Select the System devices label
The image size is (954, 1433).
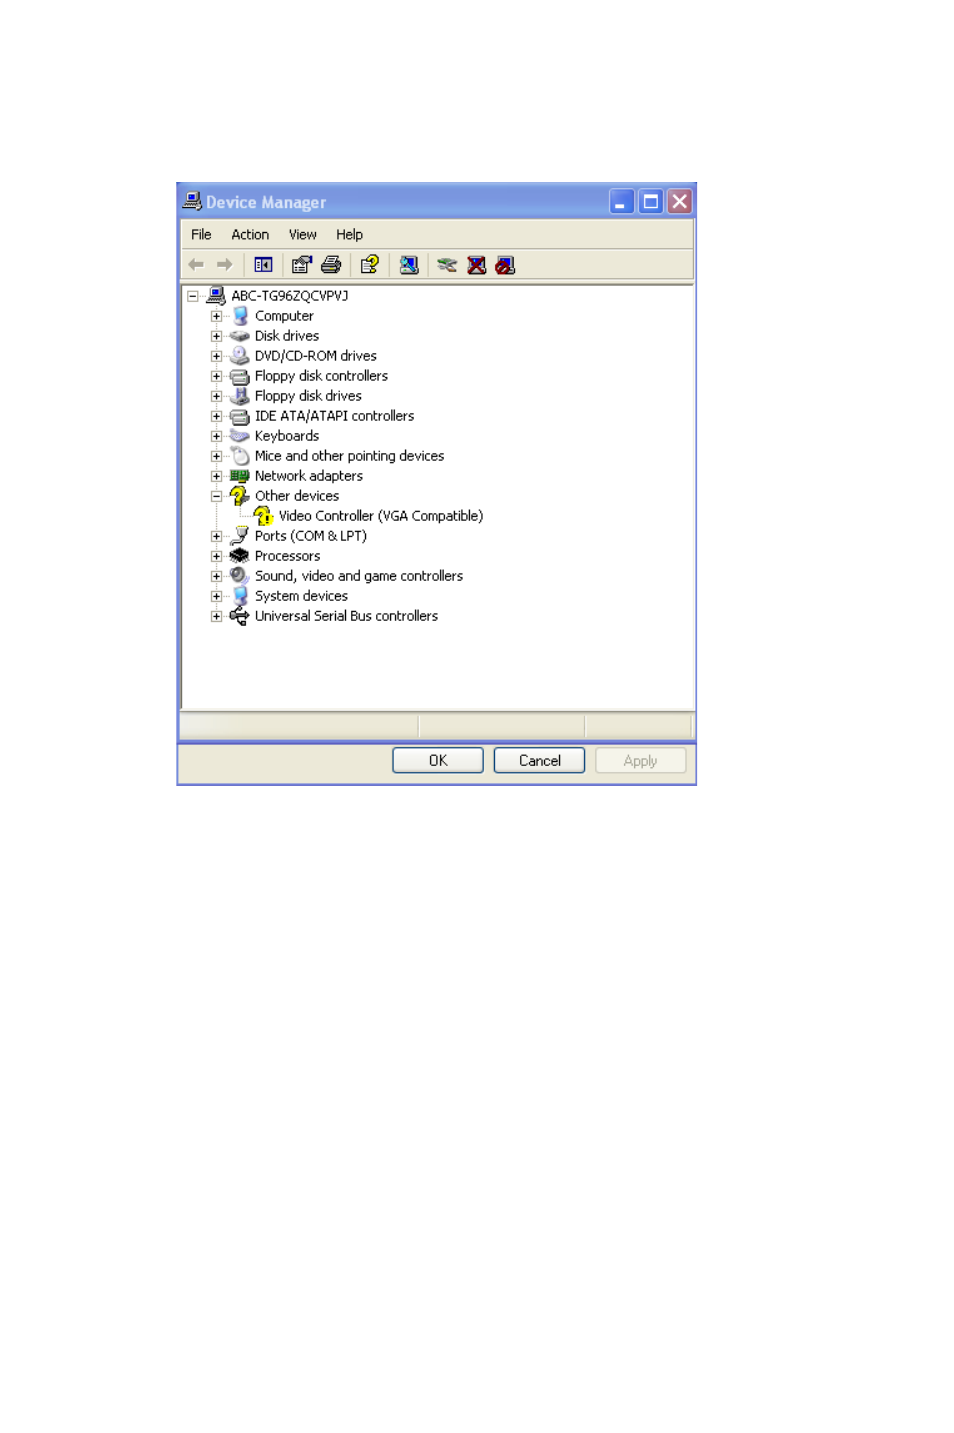point(302,596)
